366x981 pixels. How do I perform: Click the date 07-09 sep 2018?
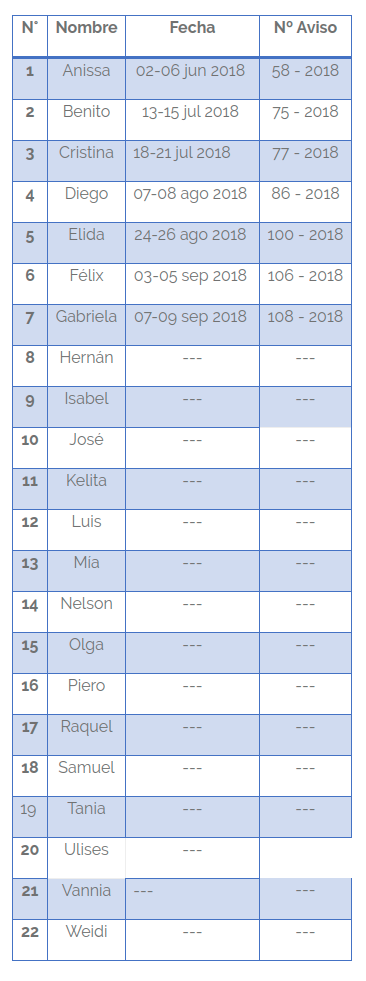pyautogui.click(x=190, y=317)
